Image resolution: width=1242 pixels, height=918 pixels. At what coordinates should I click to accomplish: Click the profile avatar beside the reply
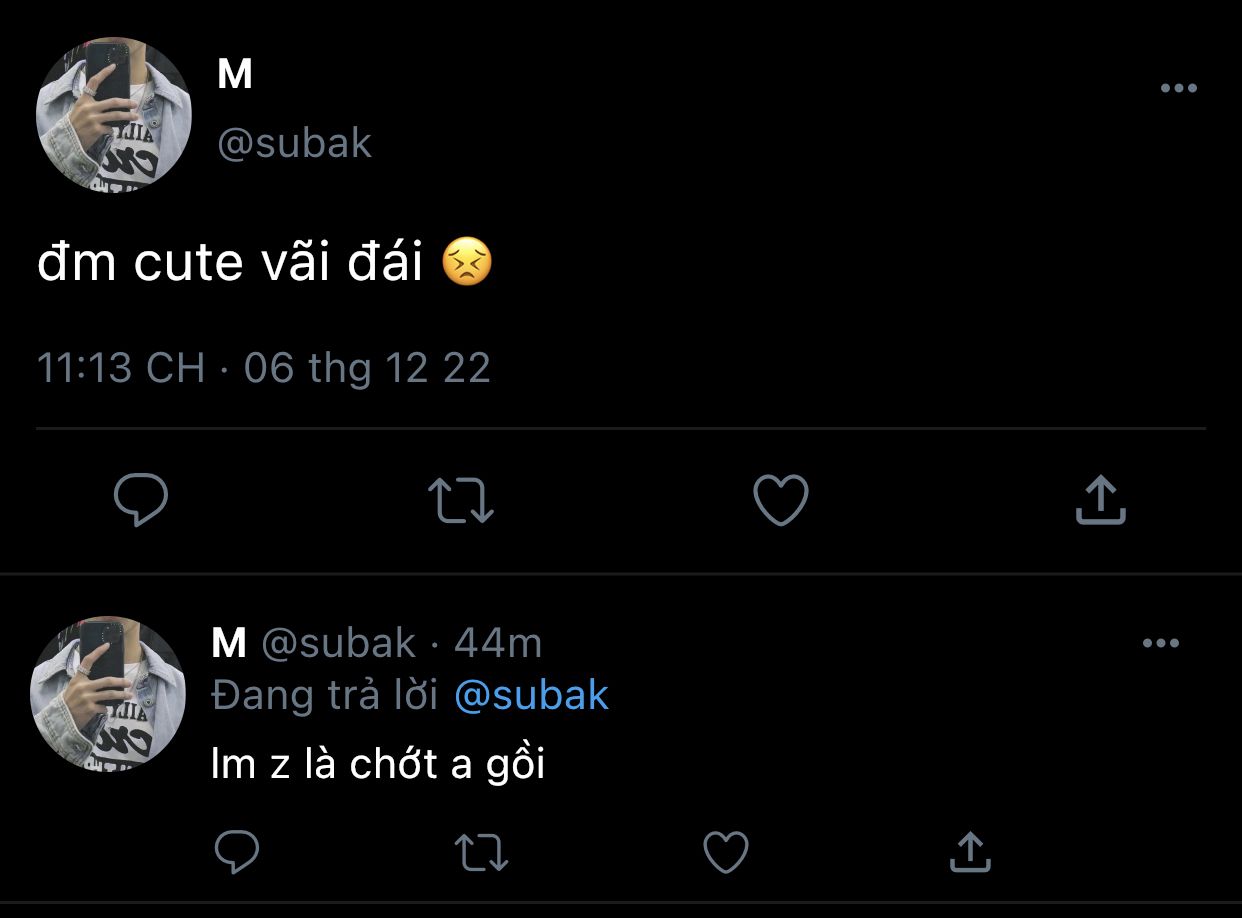point(108,693)
